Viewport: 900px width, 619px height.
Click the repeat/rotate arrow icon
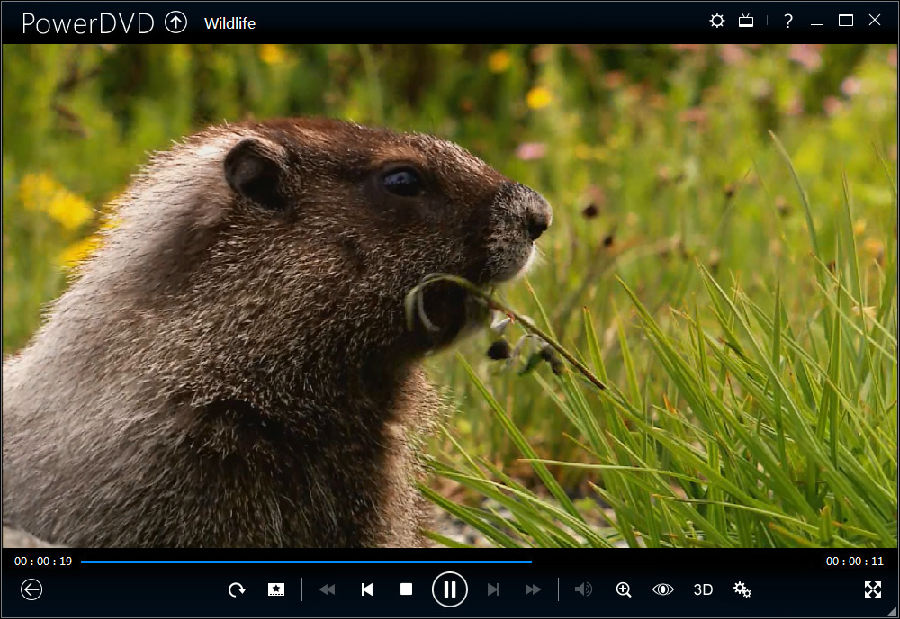tap(236, 589)
